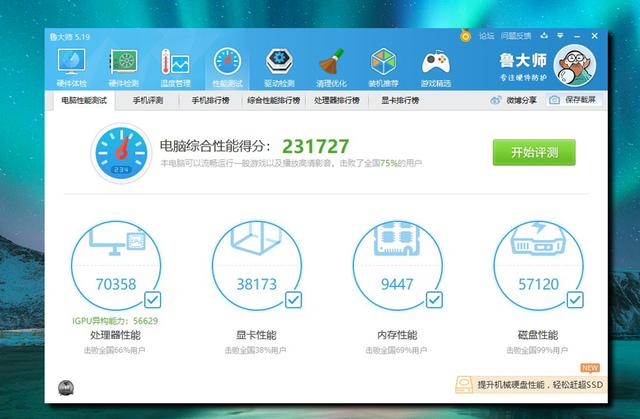This screenshot has height=419, width=640.
Task: Open the title bar dropdown menu icon
Action: (x=560, y=36)
